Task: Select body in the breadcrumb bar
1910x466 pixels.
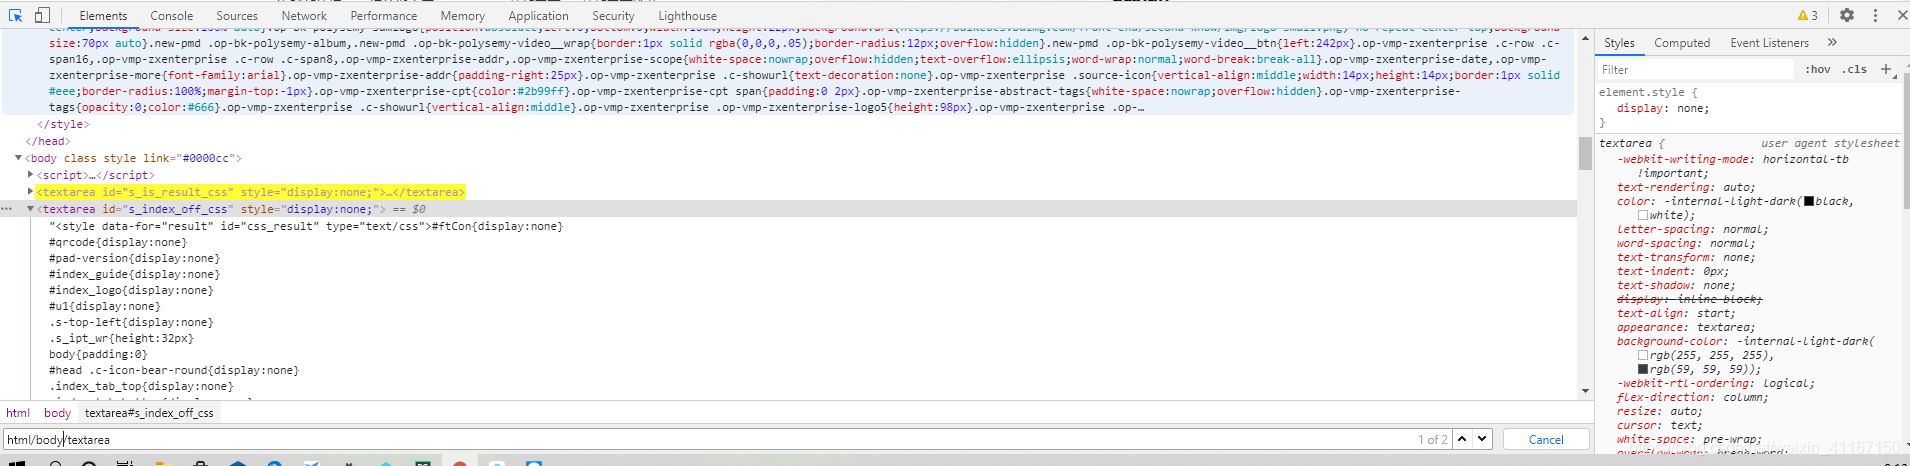Action: click(x=57, y=413)
